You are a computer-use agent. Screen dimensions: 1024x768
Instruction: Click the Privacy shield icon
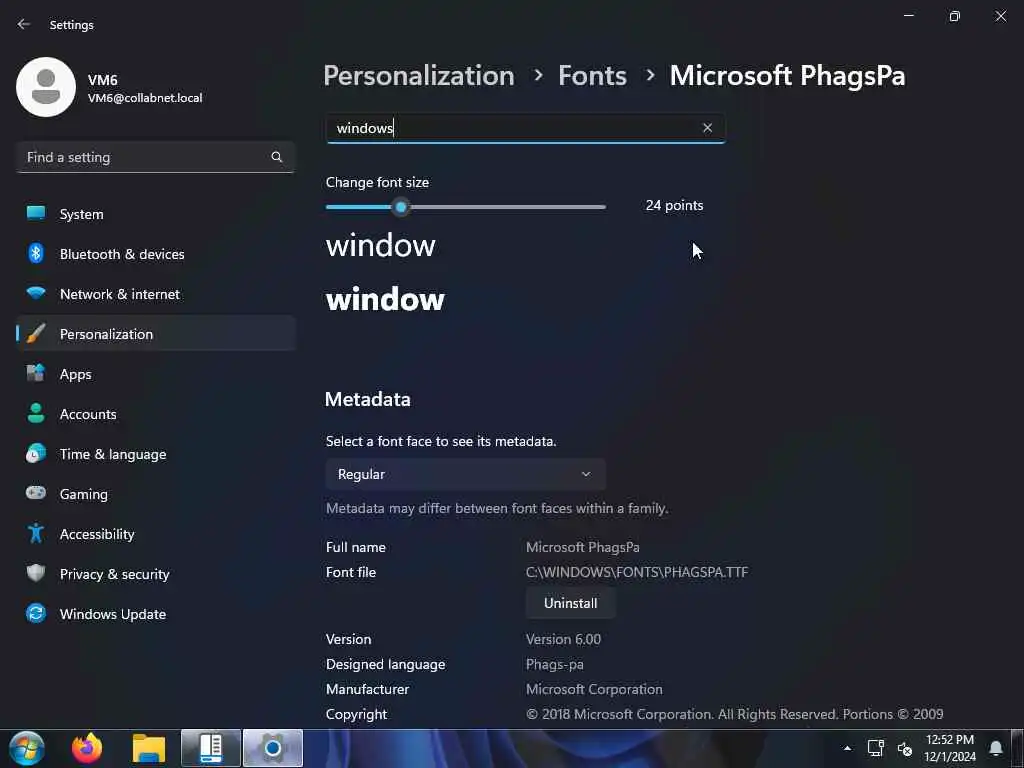point(36,573)
